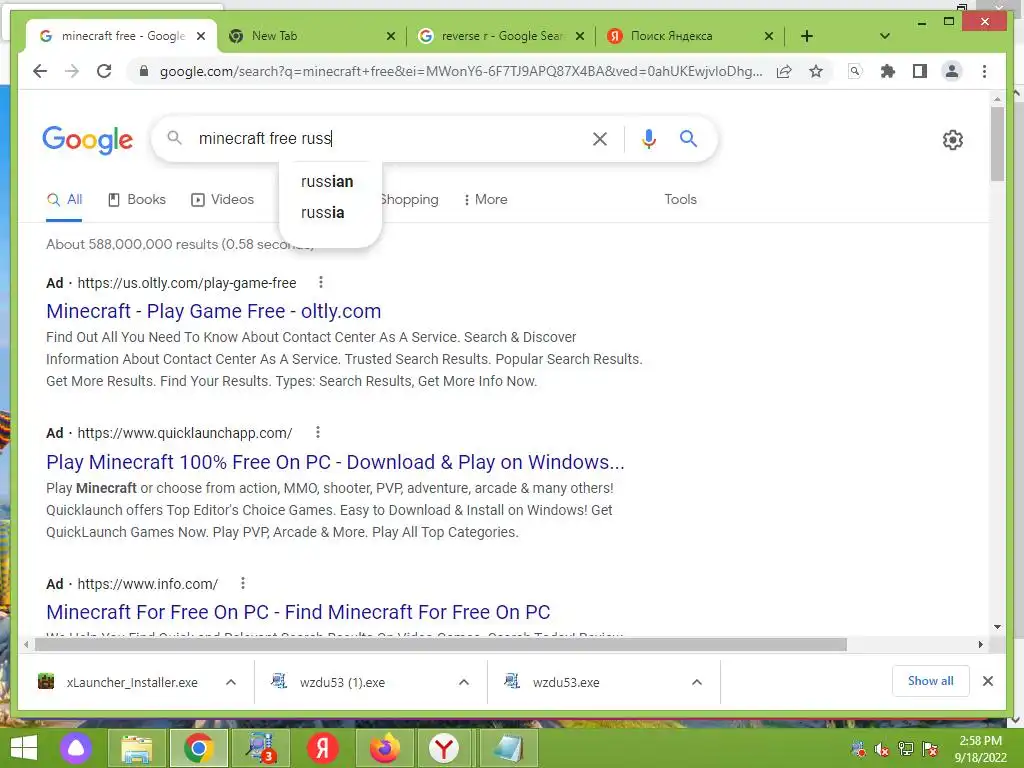
Task: Open Chrome's three-dot menu
Action: (984, 71)
